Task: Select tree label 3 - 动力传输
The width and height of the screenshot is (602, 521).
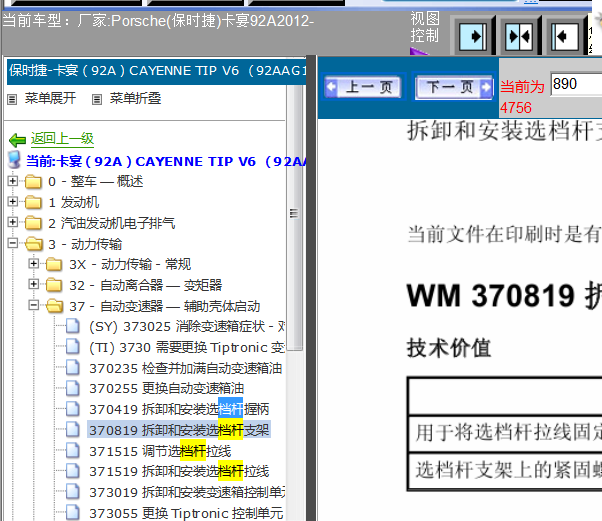Action: (x=85, y=244)
